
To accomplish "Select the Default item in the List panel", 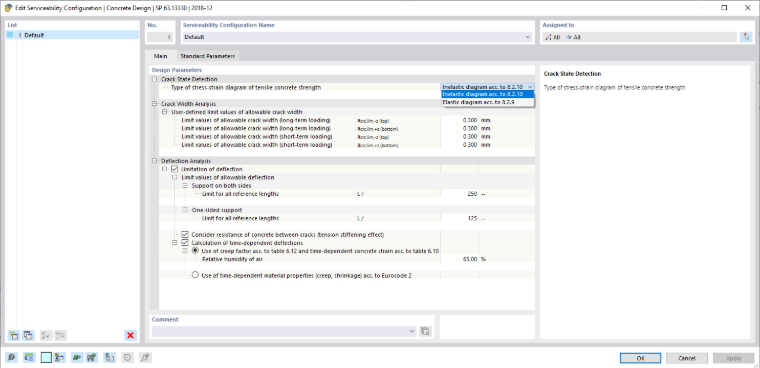I will pyautogui.click(x=72, y=35).
